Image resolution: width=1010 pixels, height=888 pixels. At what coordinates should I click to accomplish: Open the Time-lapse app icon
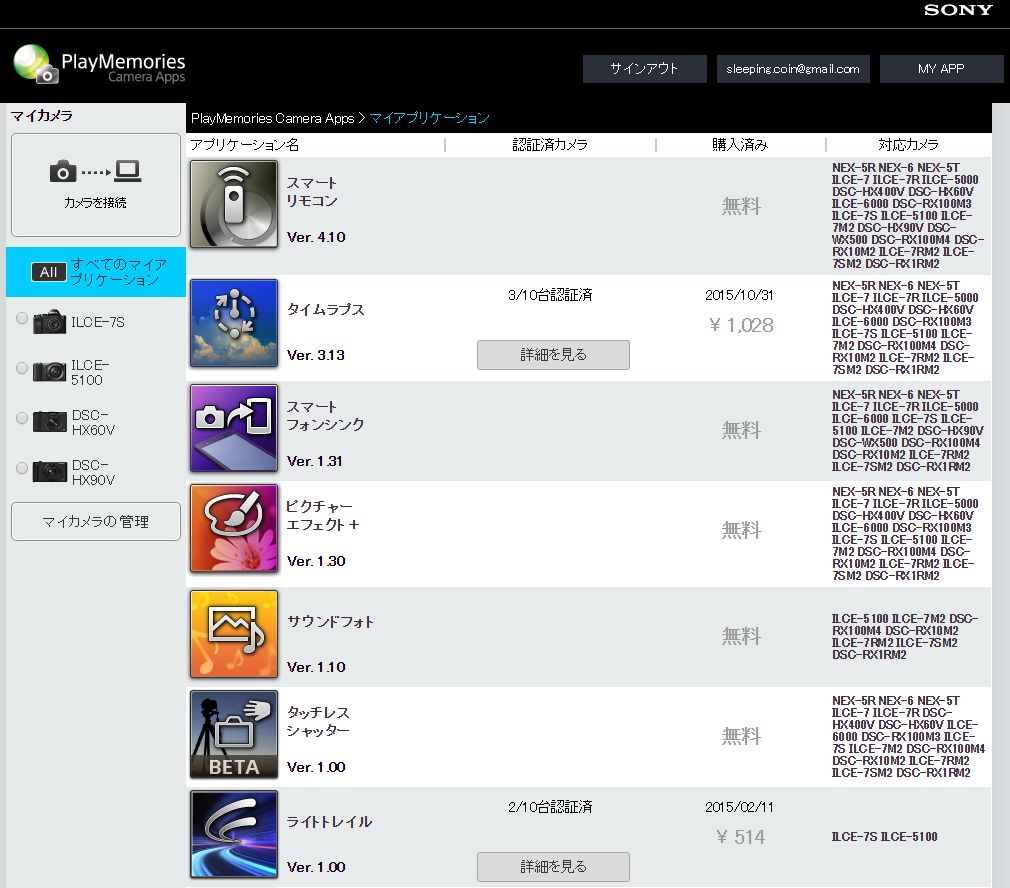click(x=234, y=323)
